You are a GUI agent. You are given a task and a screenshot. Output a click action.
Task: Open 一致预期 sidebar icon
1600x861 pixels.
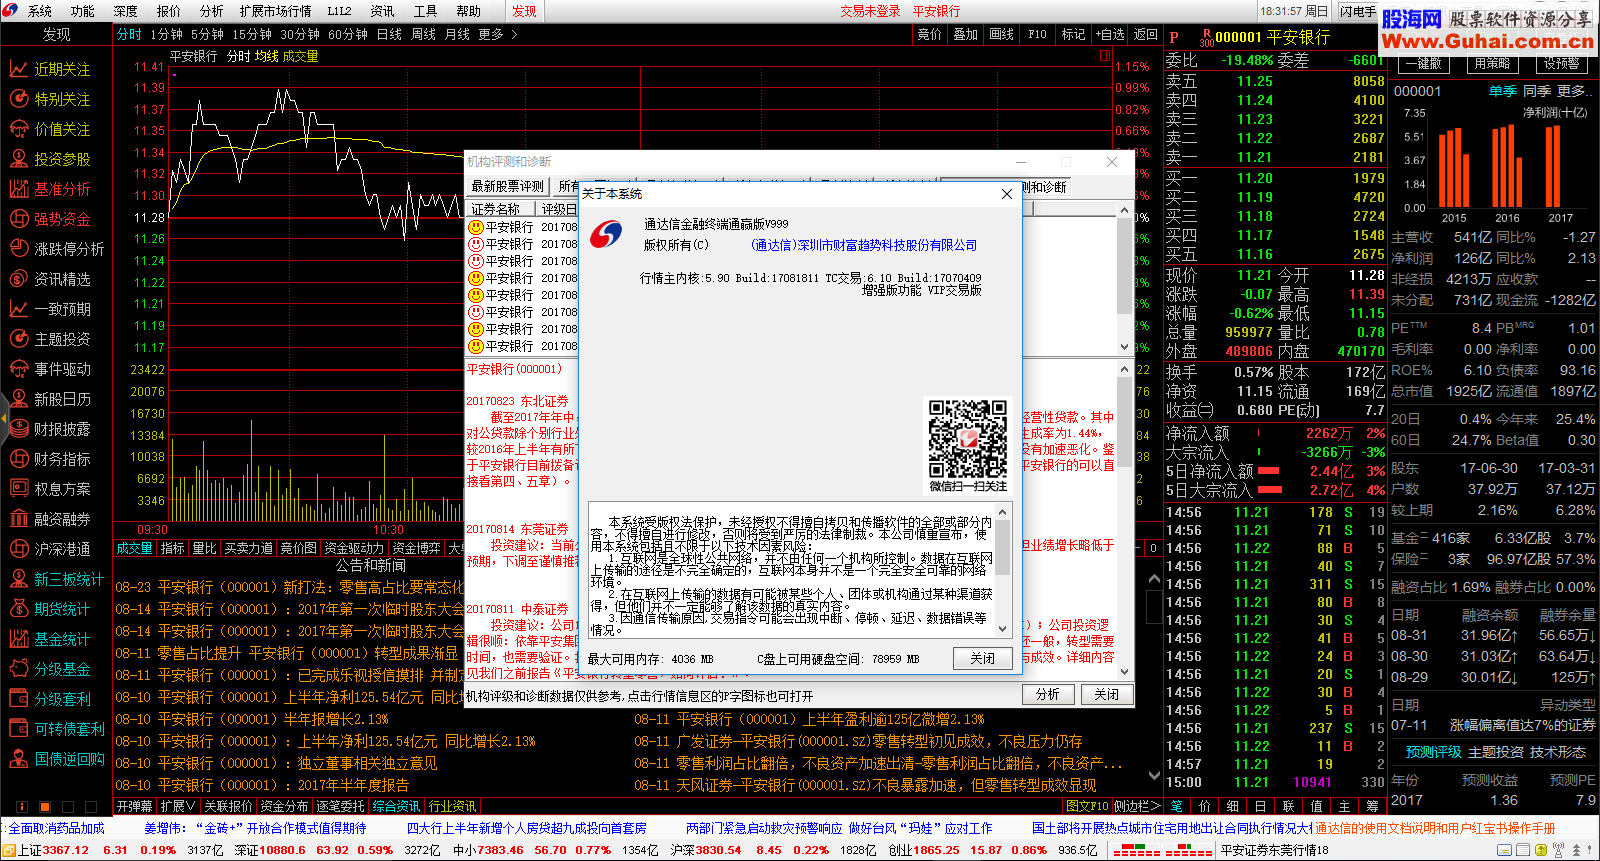tap(18, 309)
